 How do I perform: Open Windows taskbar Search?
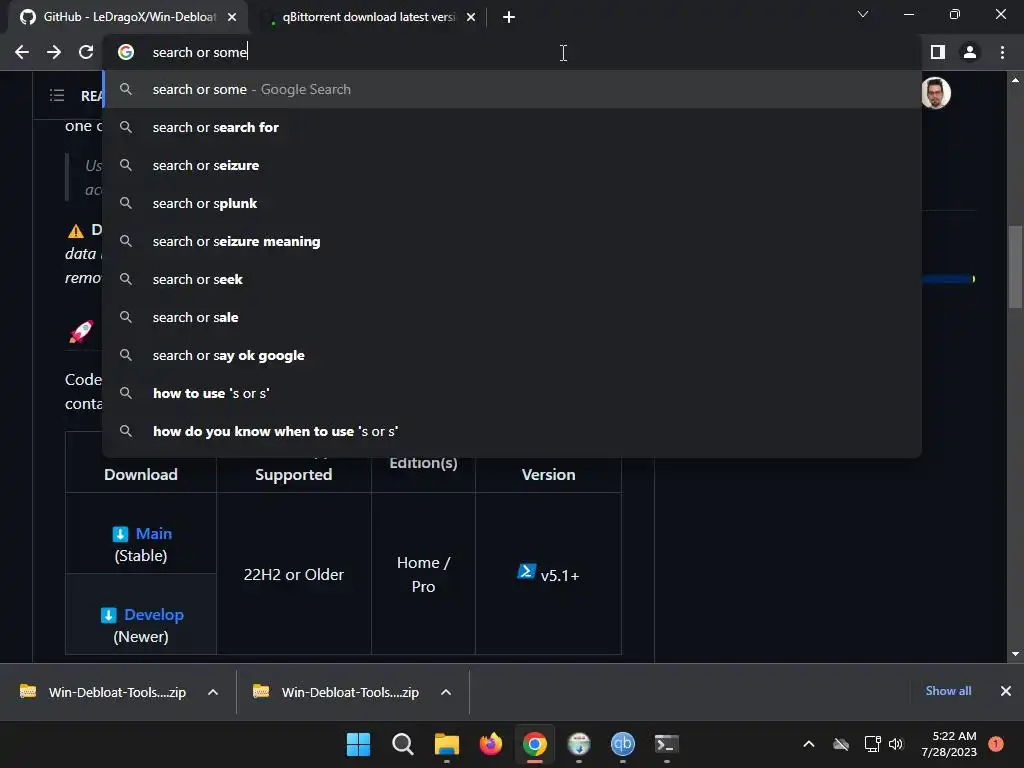click(x=402, y=744)
